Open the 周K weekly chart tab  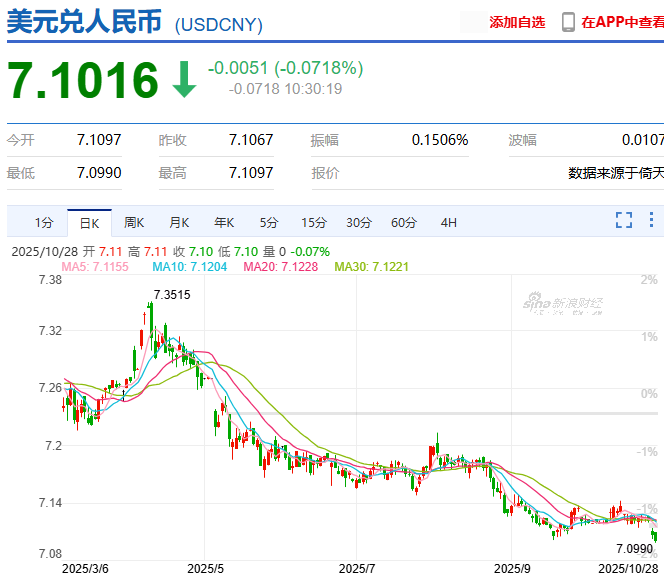[x=134, y=222]
